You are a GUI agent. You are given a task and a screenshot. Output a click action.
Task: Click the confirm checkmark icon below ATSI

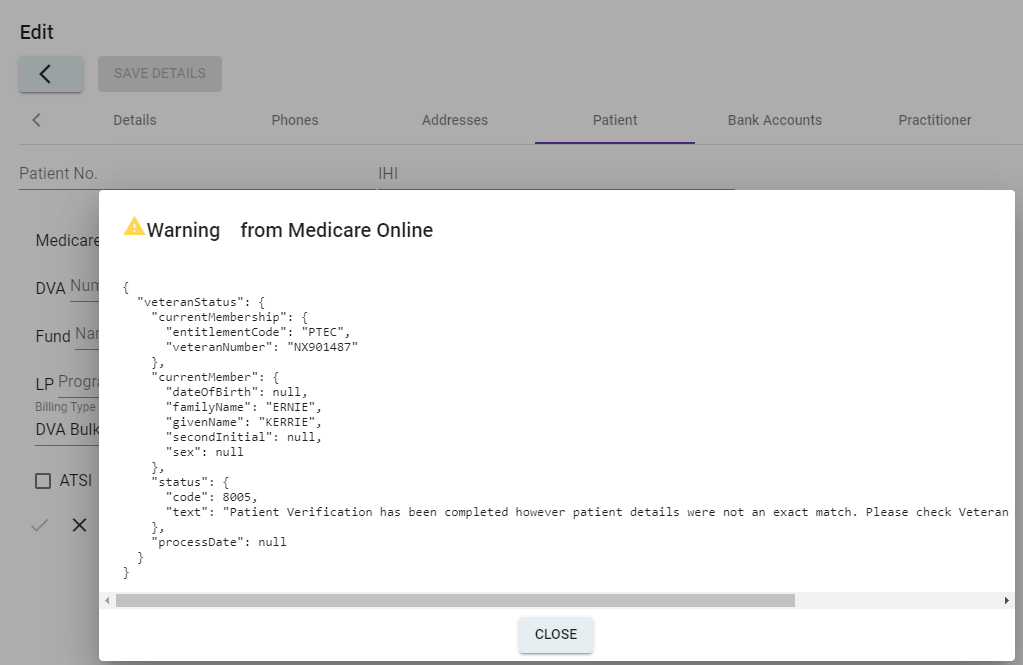pyautogui.click(x=40, y=525)
